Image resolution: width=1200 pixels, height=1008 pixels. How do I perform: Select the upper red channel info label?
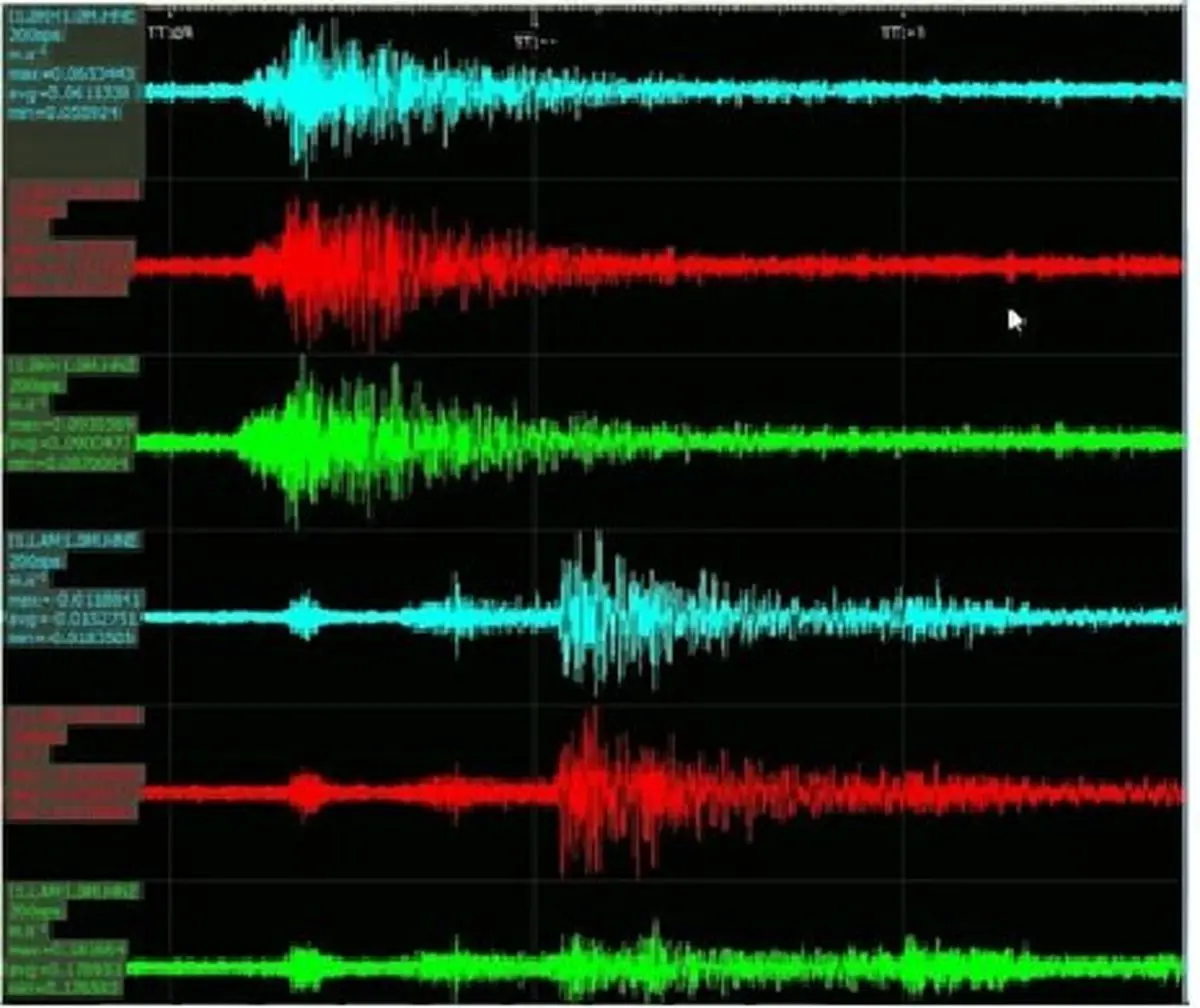pos(68,238)
